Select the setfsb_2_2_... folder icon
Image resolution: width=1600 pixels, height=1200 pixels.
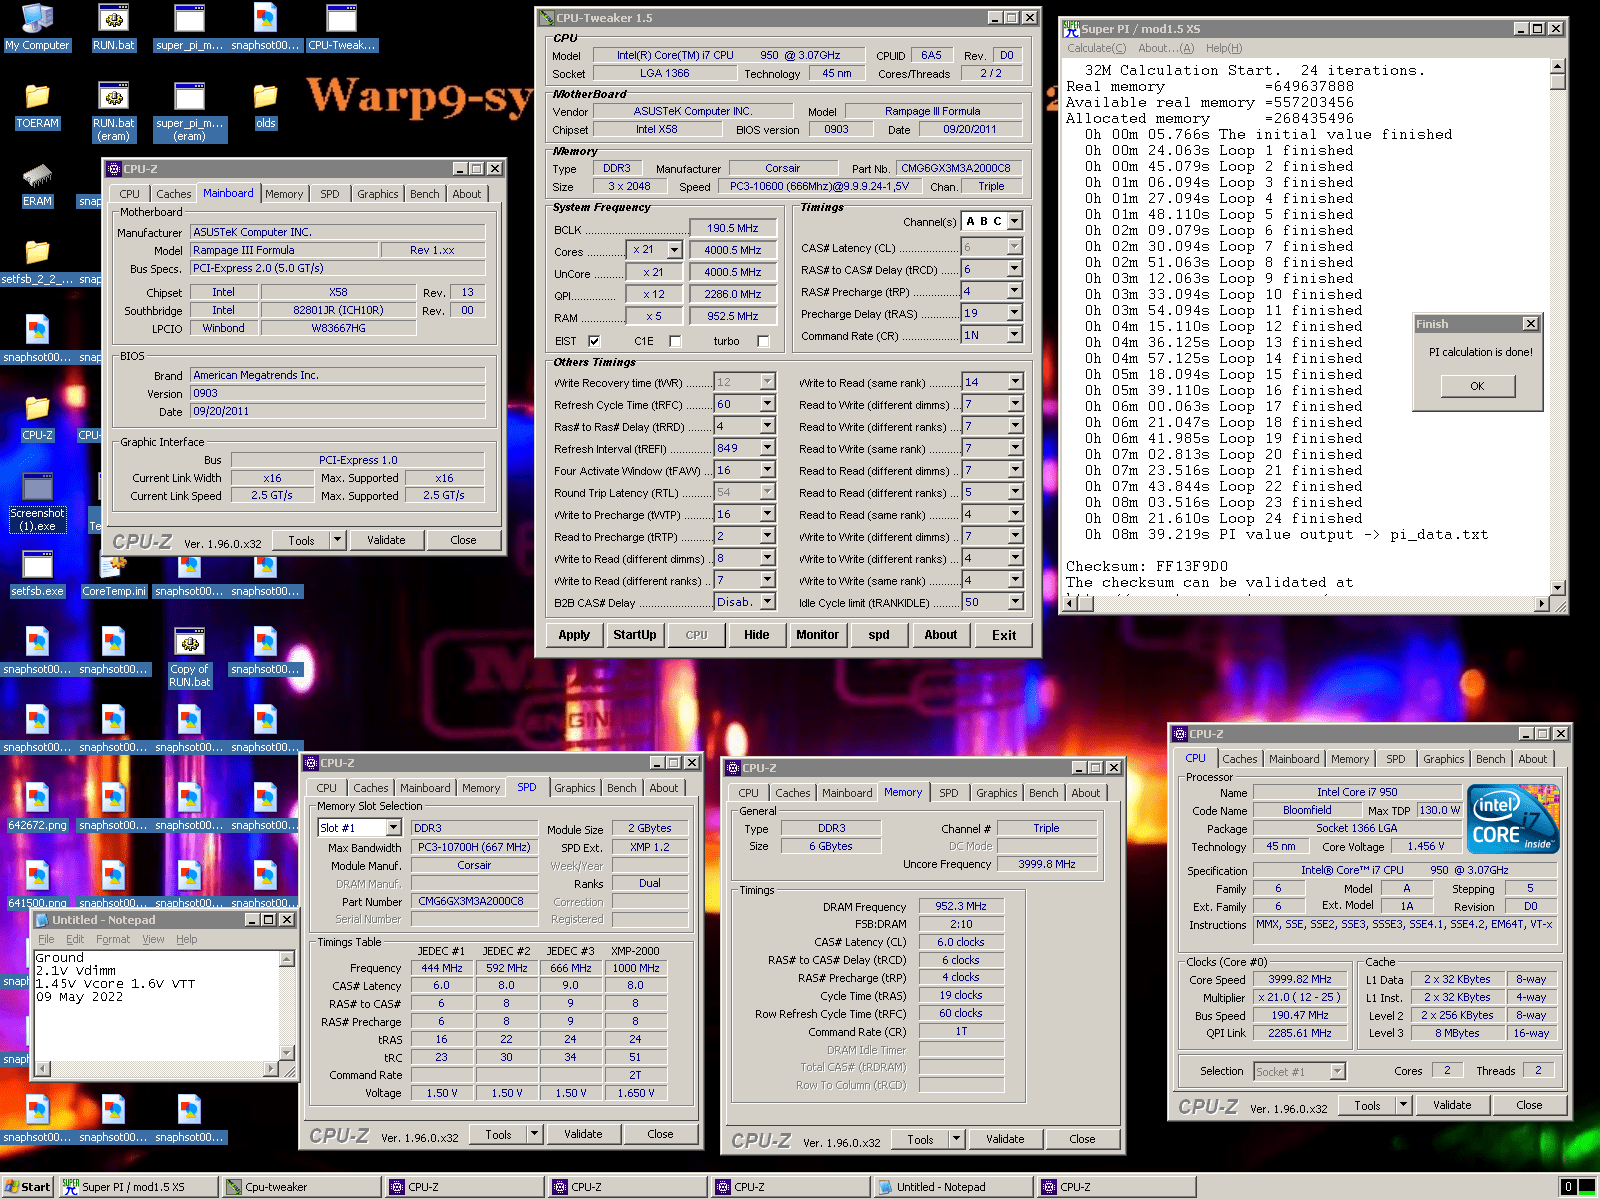point(37,262)
